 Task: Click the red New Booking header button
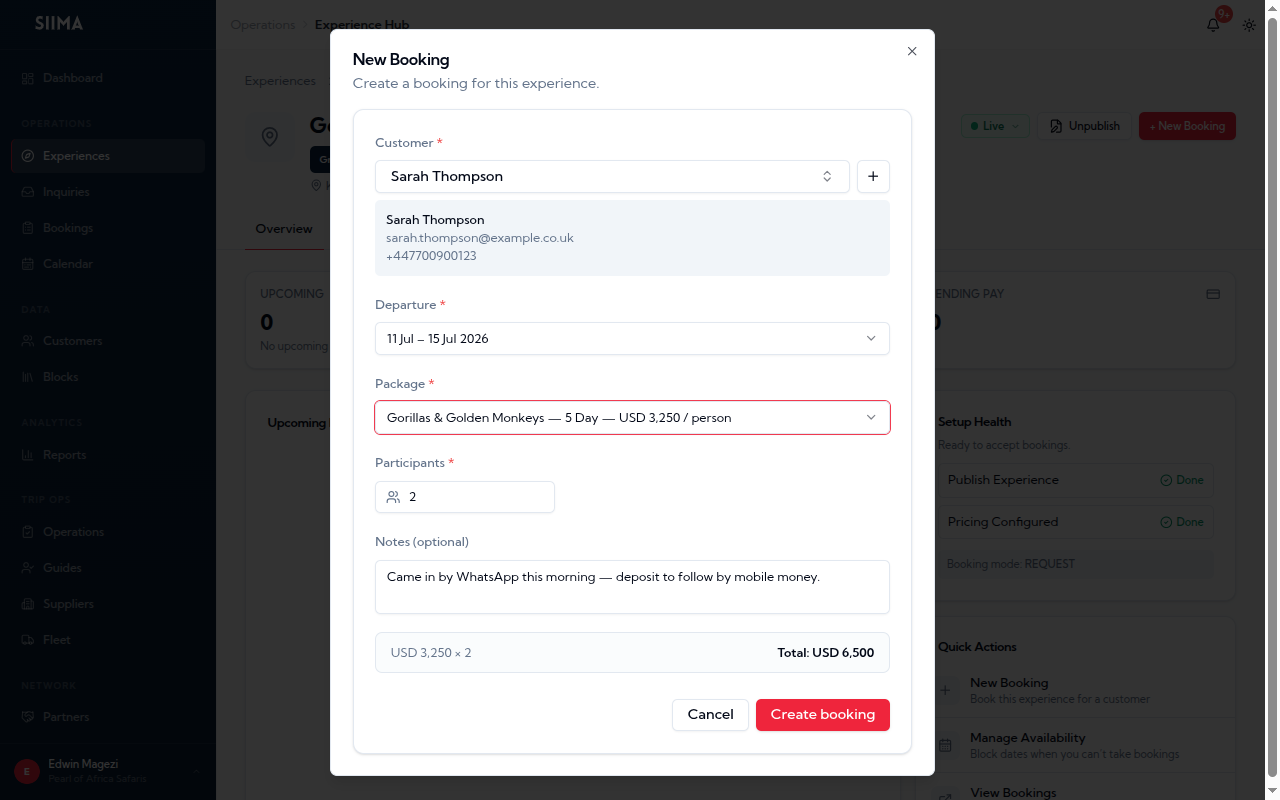pyautogui.click(x=1187, y=126)
